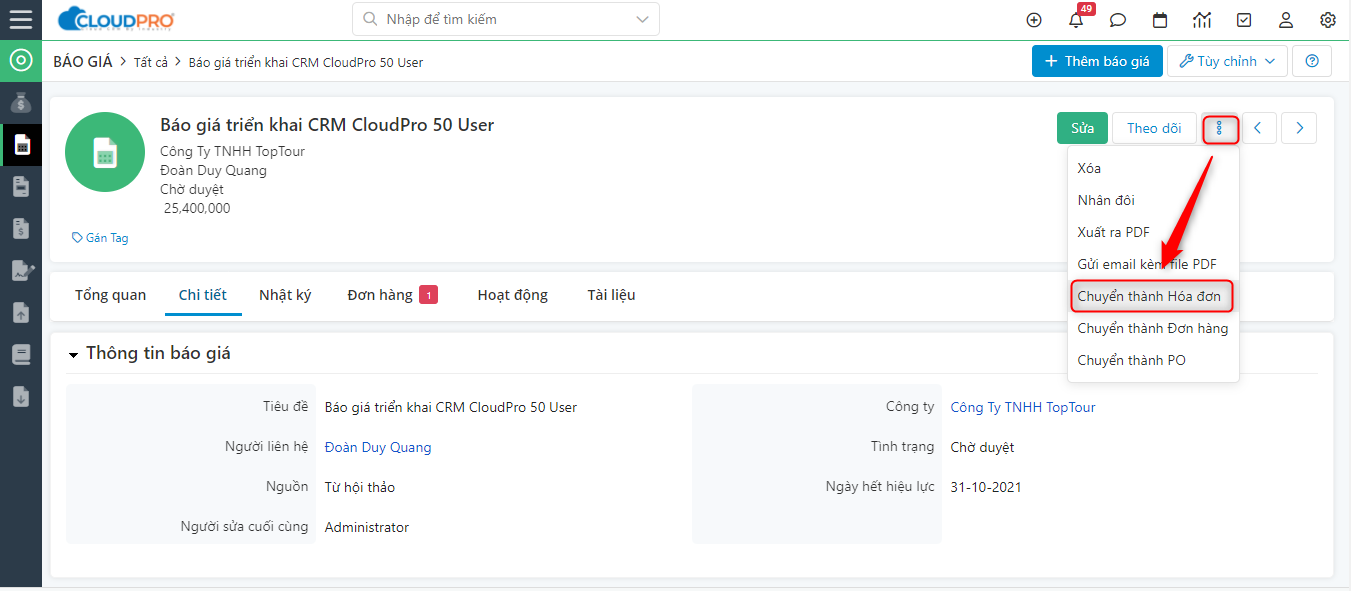Open the user profile icon
The width and height of the screenshot is (1351, 591).
click(1286, 20)
